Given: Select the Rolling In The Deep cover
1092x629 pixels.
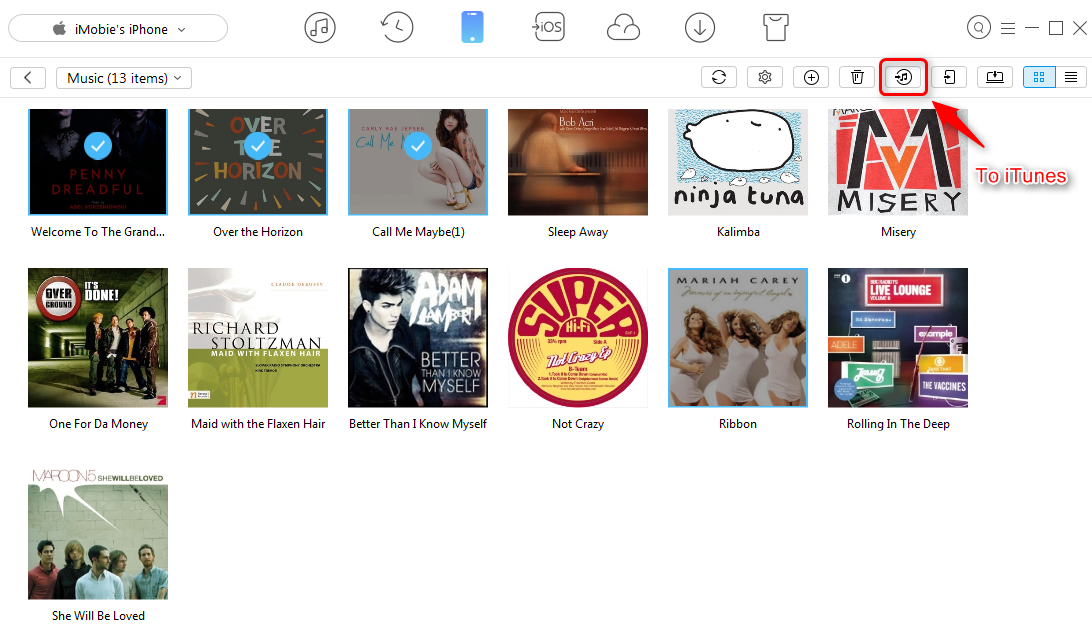Looking at the screenshot, I should (898, 338).
